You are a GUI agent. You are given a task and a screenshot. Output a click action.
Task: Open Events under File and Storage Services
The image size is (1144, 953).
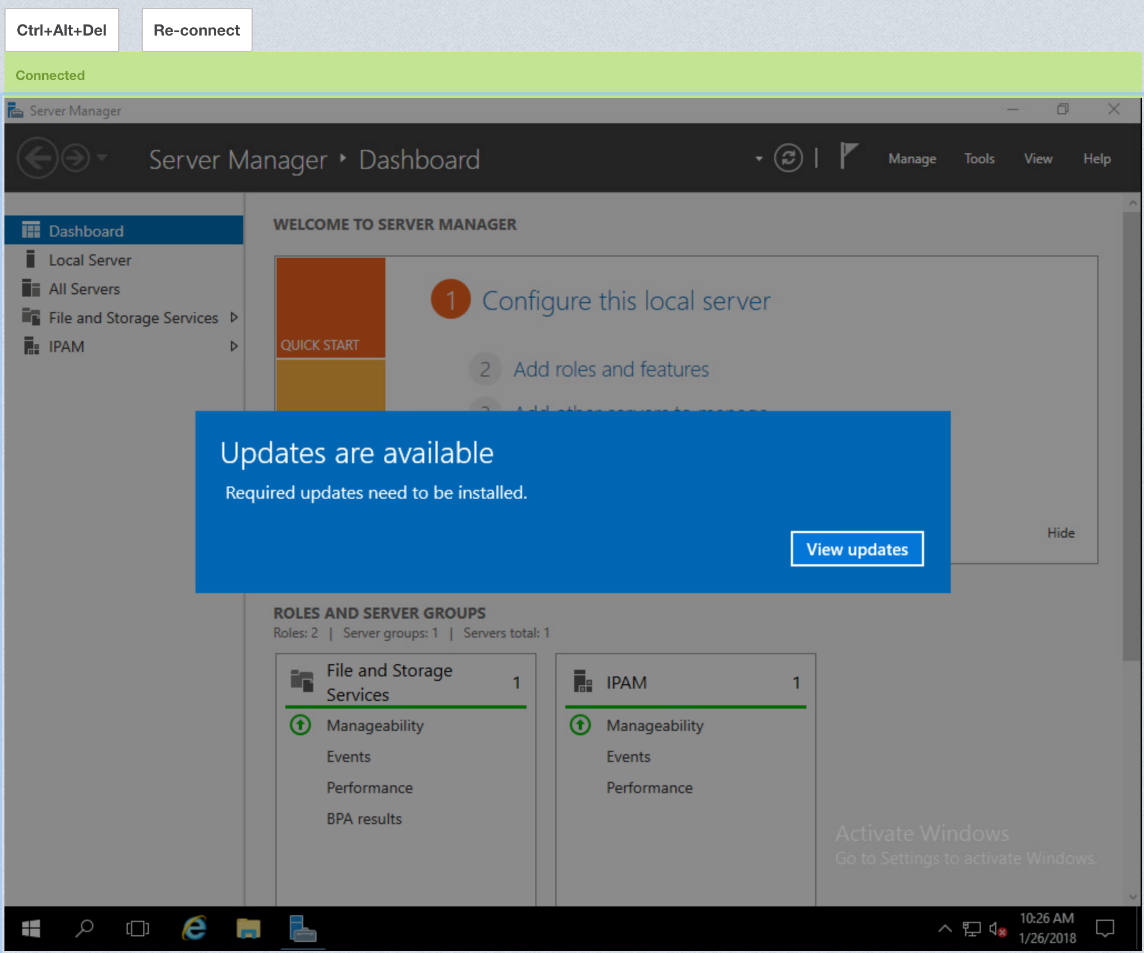(x=348, y=757)
